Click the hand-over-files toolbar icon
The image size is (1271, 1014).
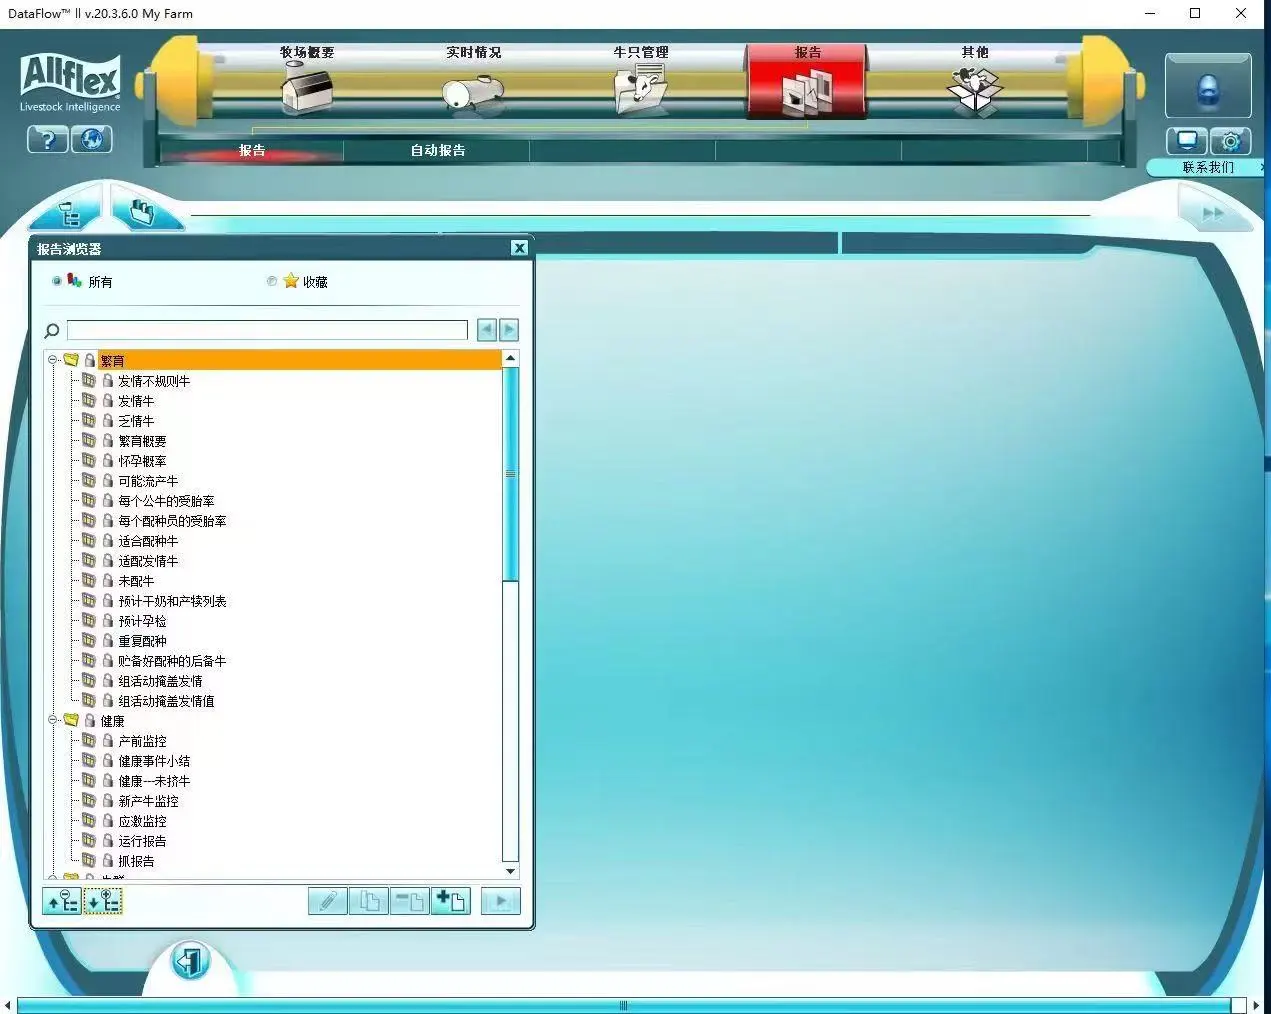142,212
